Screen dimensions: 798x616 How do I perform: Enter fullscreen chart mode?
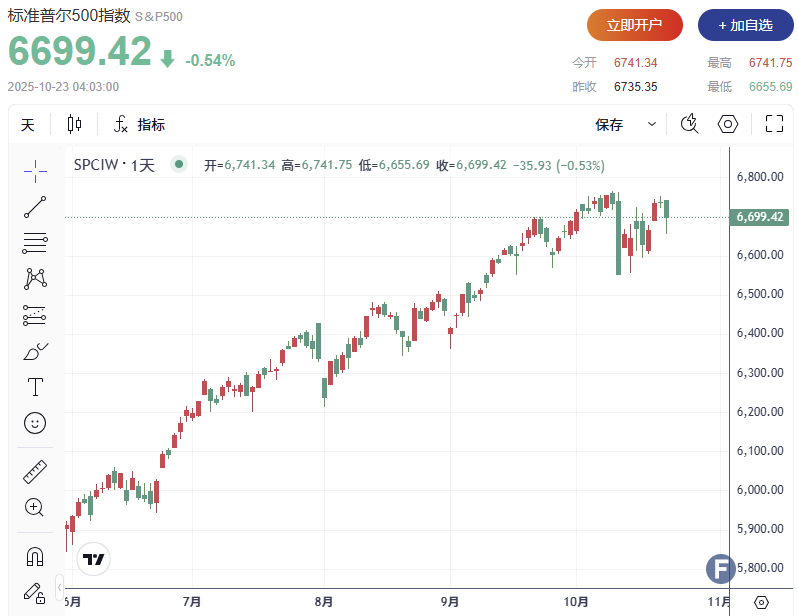coord(773,124)
